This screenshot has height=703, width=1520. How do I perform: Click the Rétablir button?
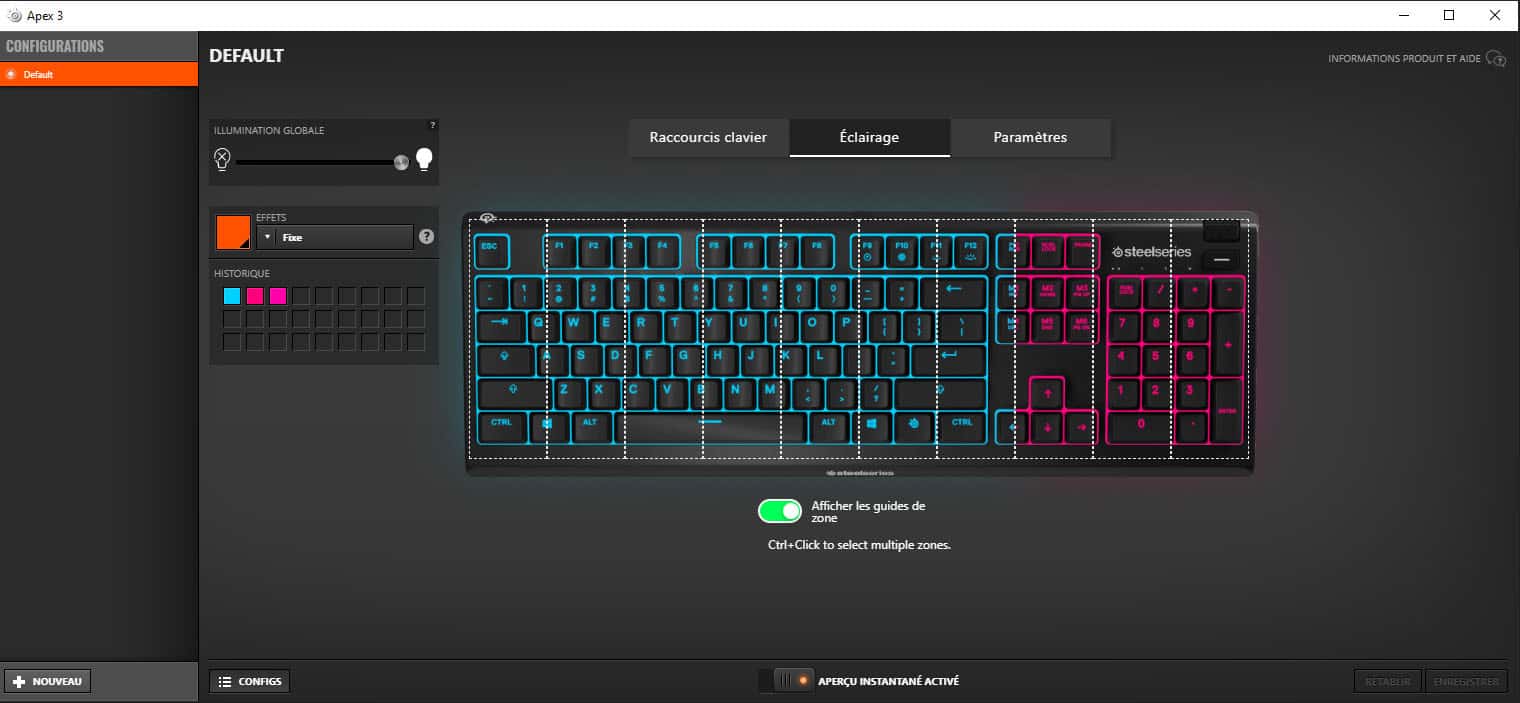click(x=1388, y=681)
